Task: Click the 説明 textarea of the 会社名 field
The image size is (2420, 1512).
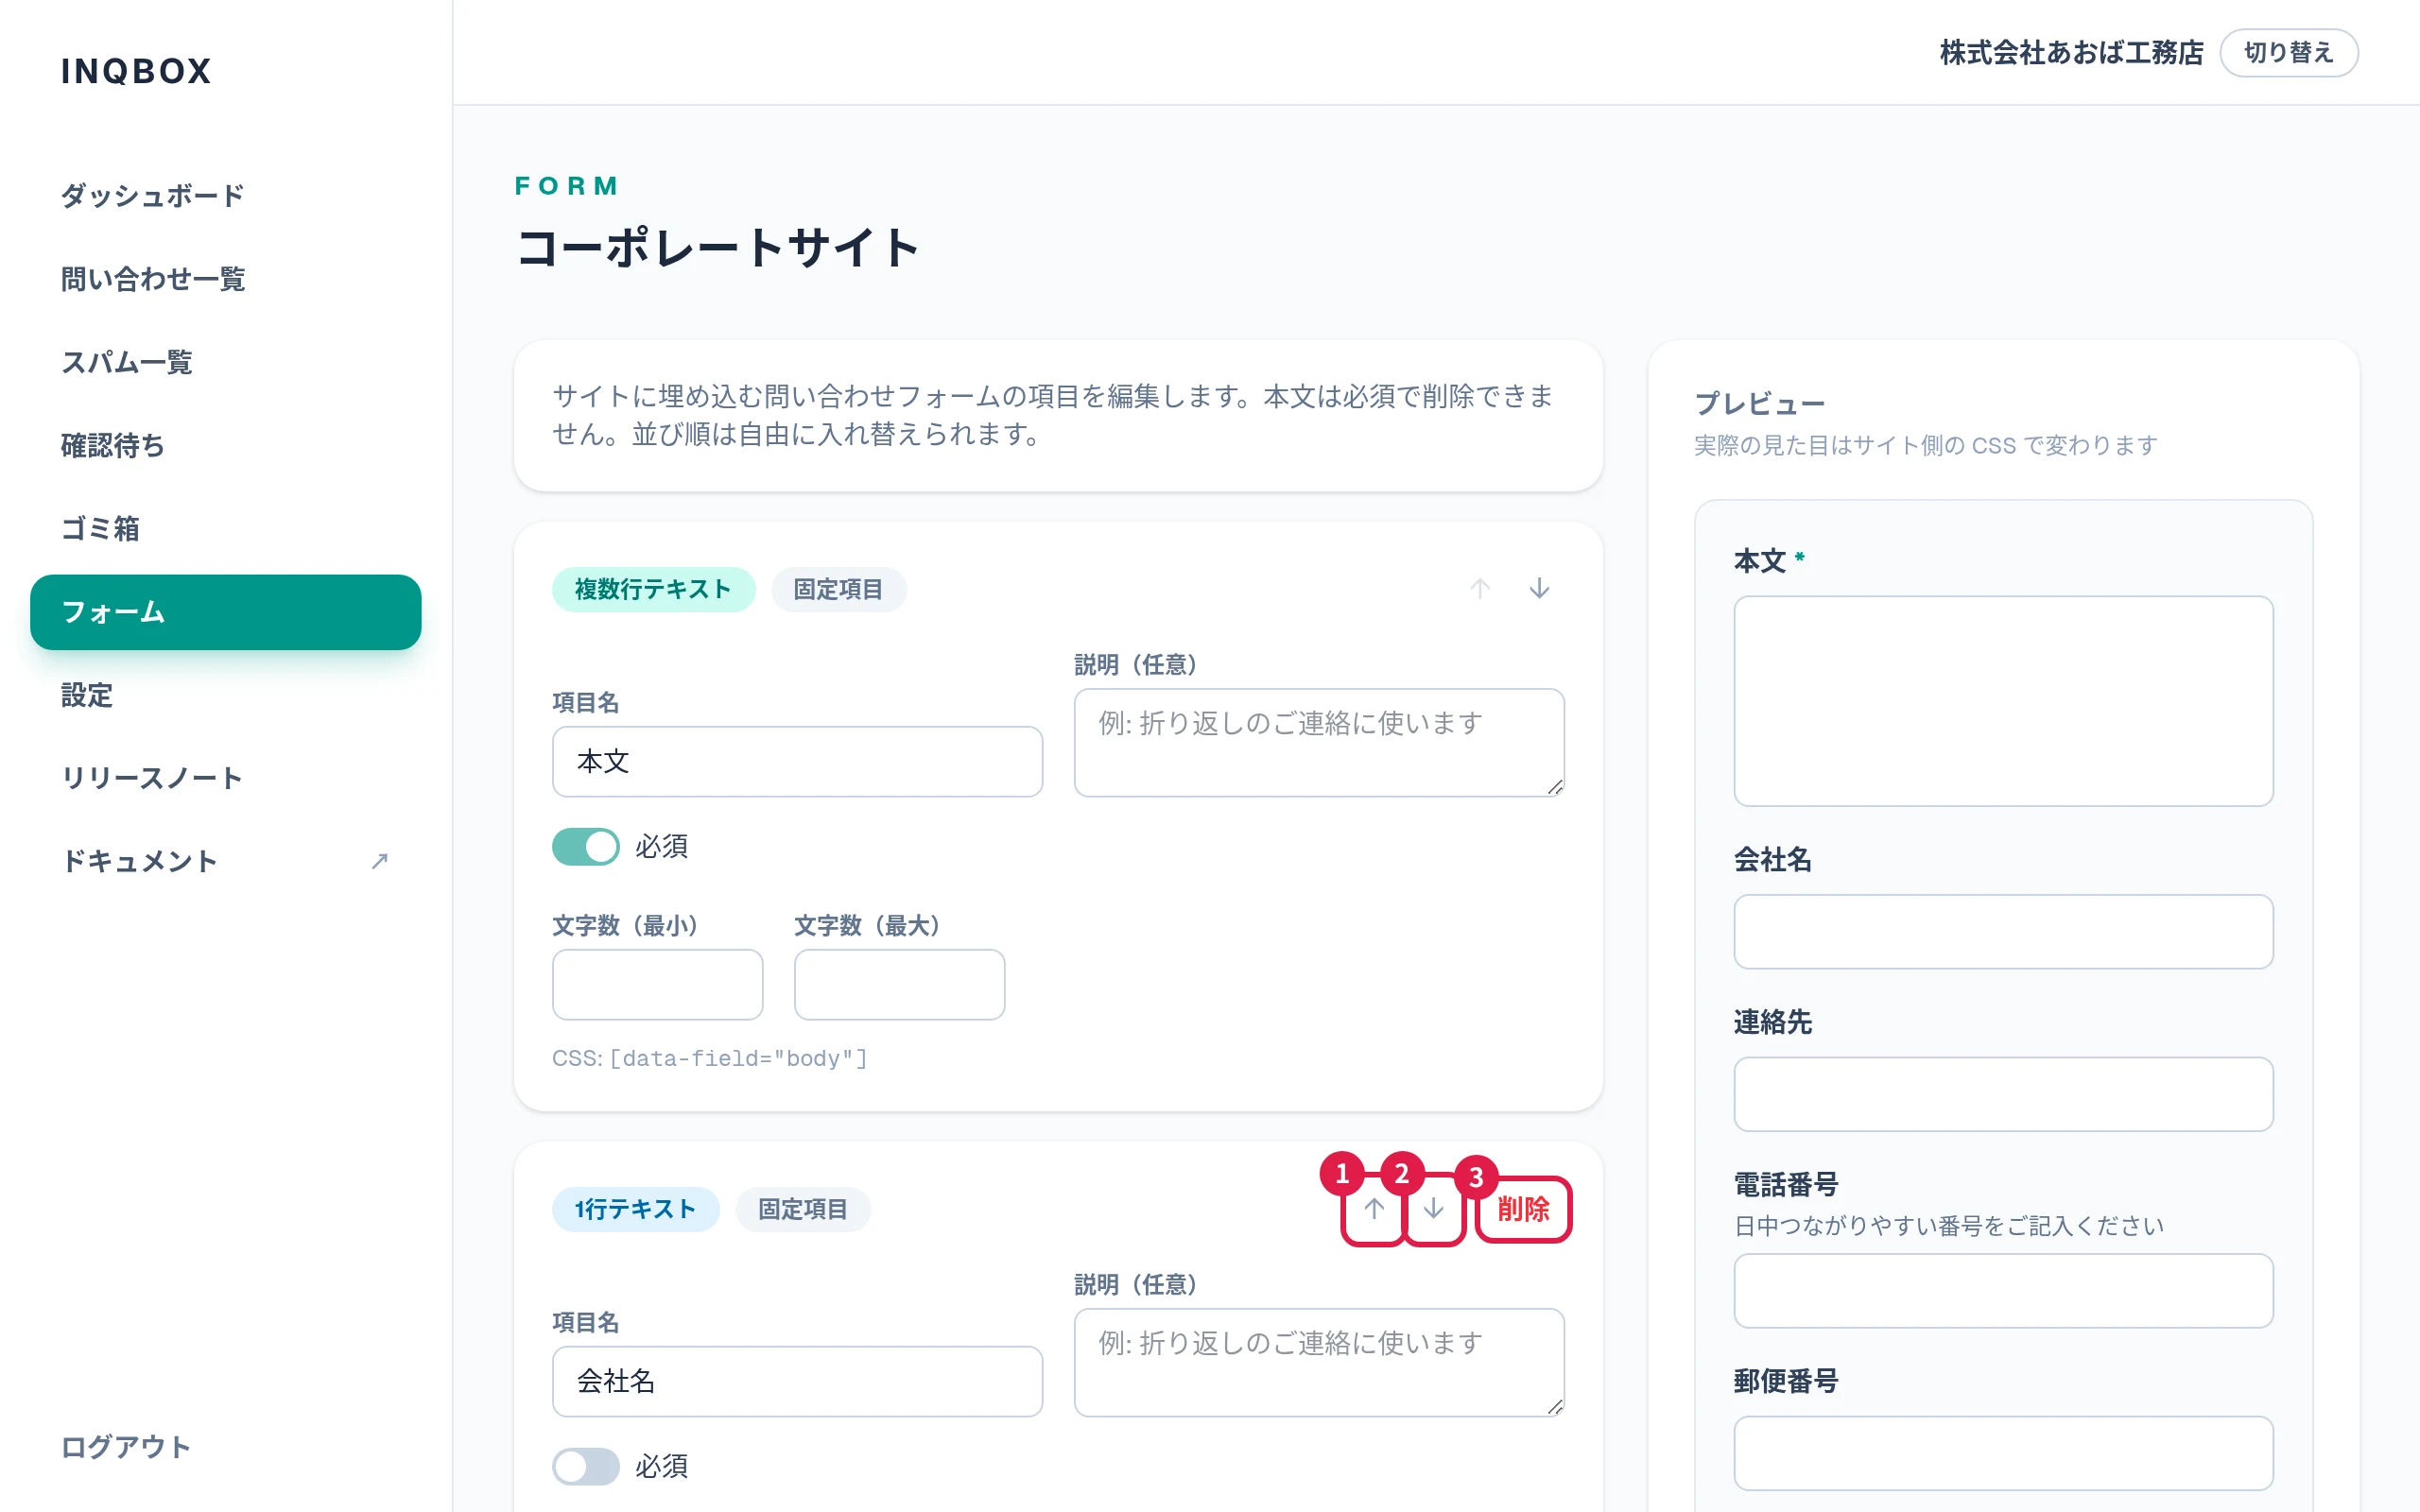Action: click(x=1319, y=1362)
